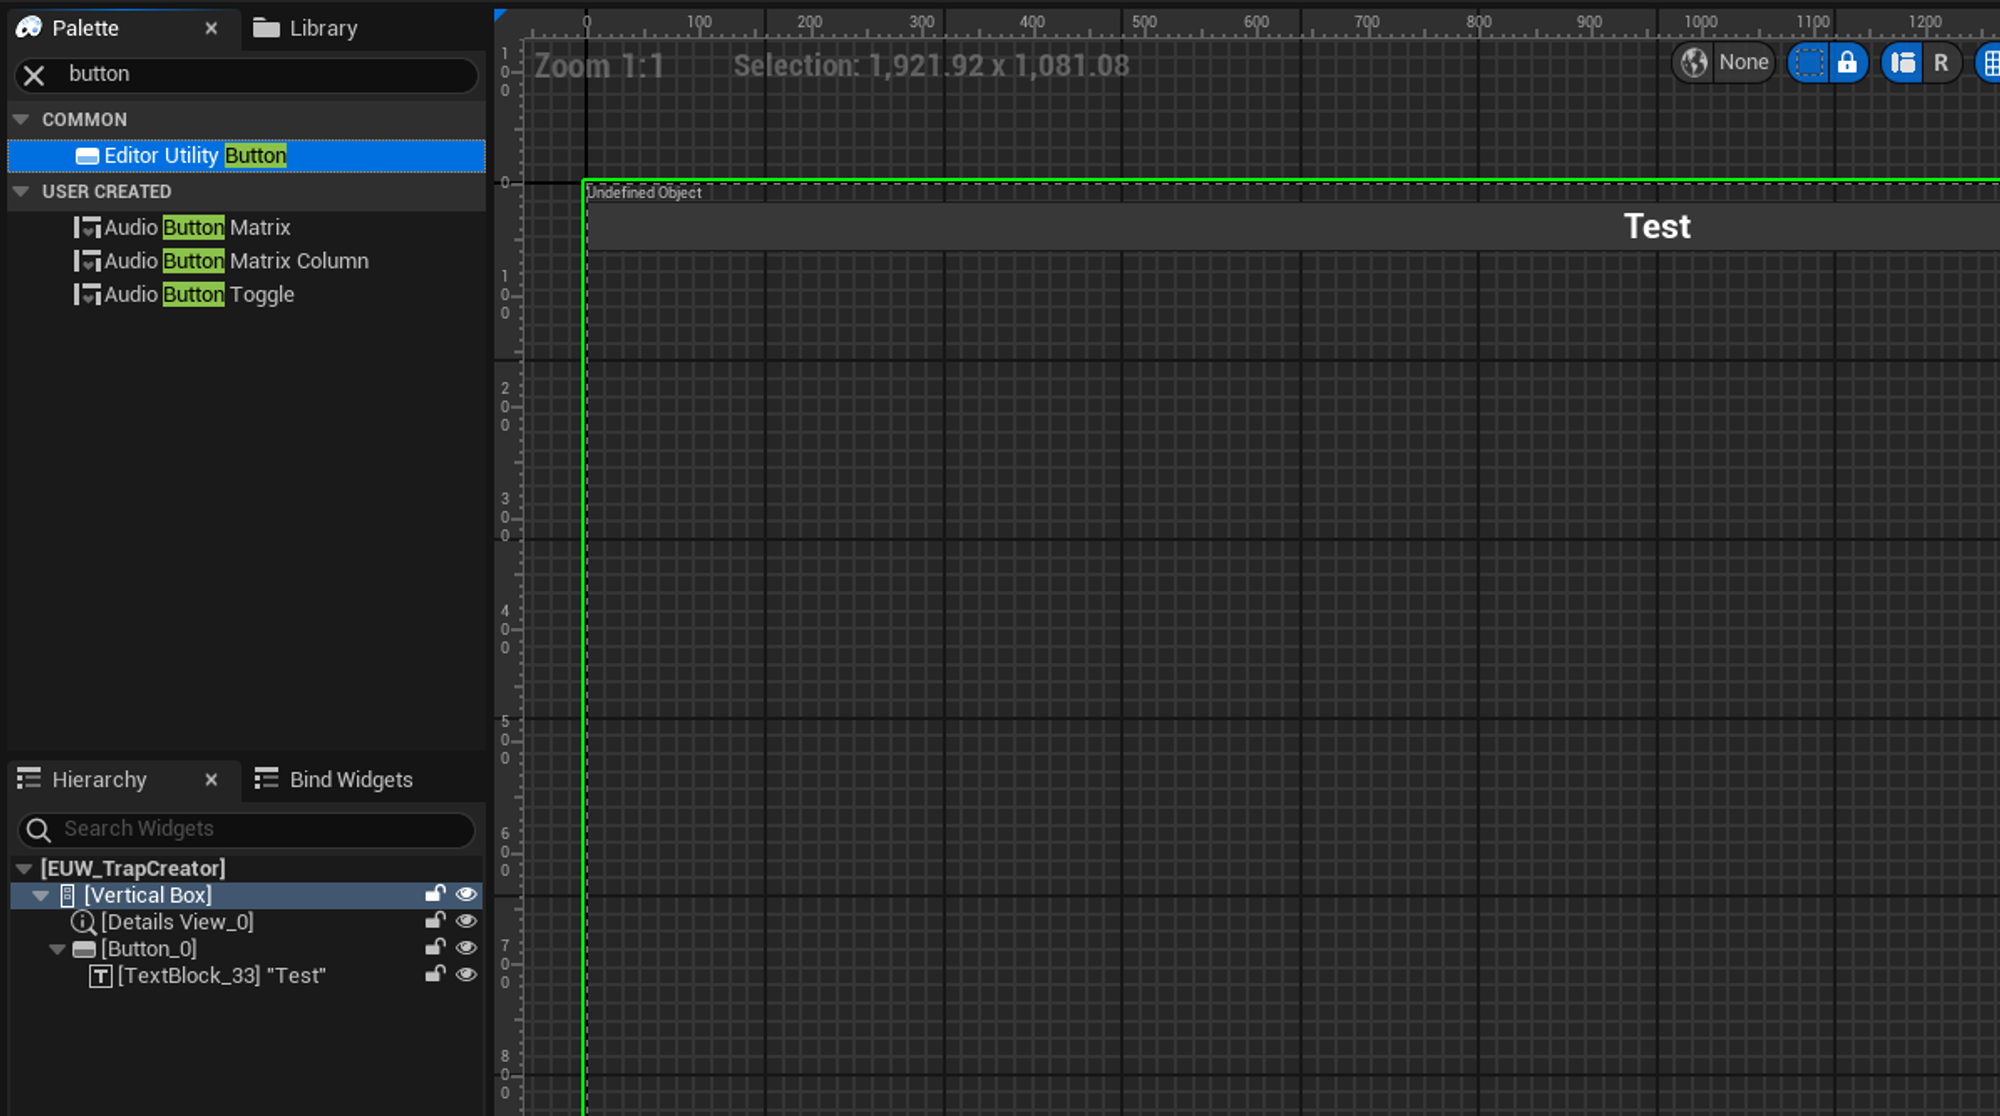Toggle lock on the Button_0 widget
This screenshot has width=2000, height=1116.
pos(435,947)
